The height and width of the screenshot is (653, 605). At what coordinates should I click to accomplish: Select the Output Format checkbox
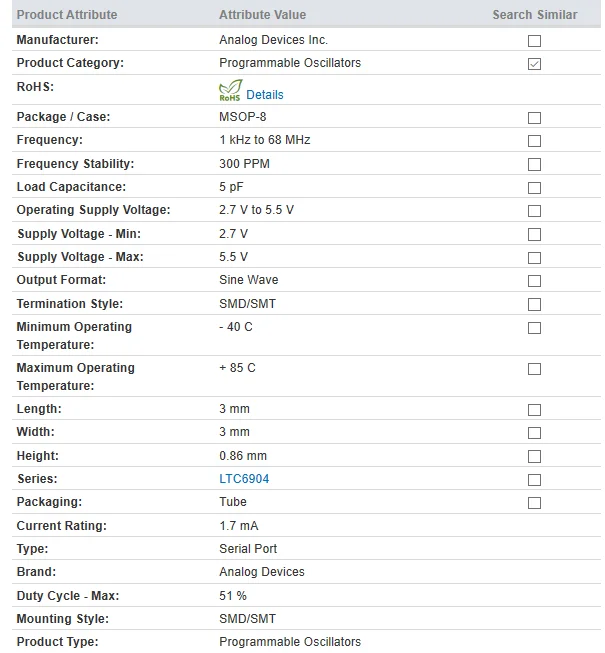coord(534,281)
